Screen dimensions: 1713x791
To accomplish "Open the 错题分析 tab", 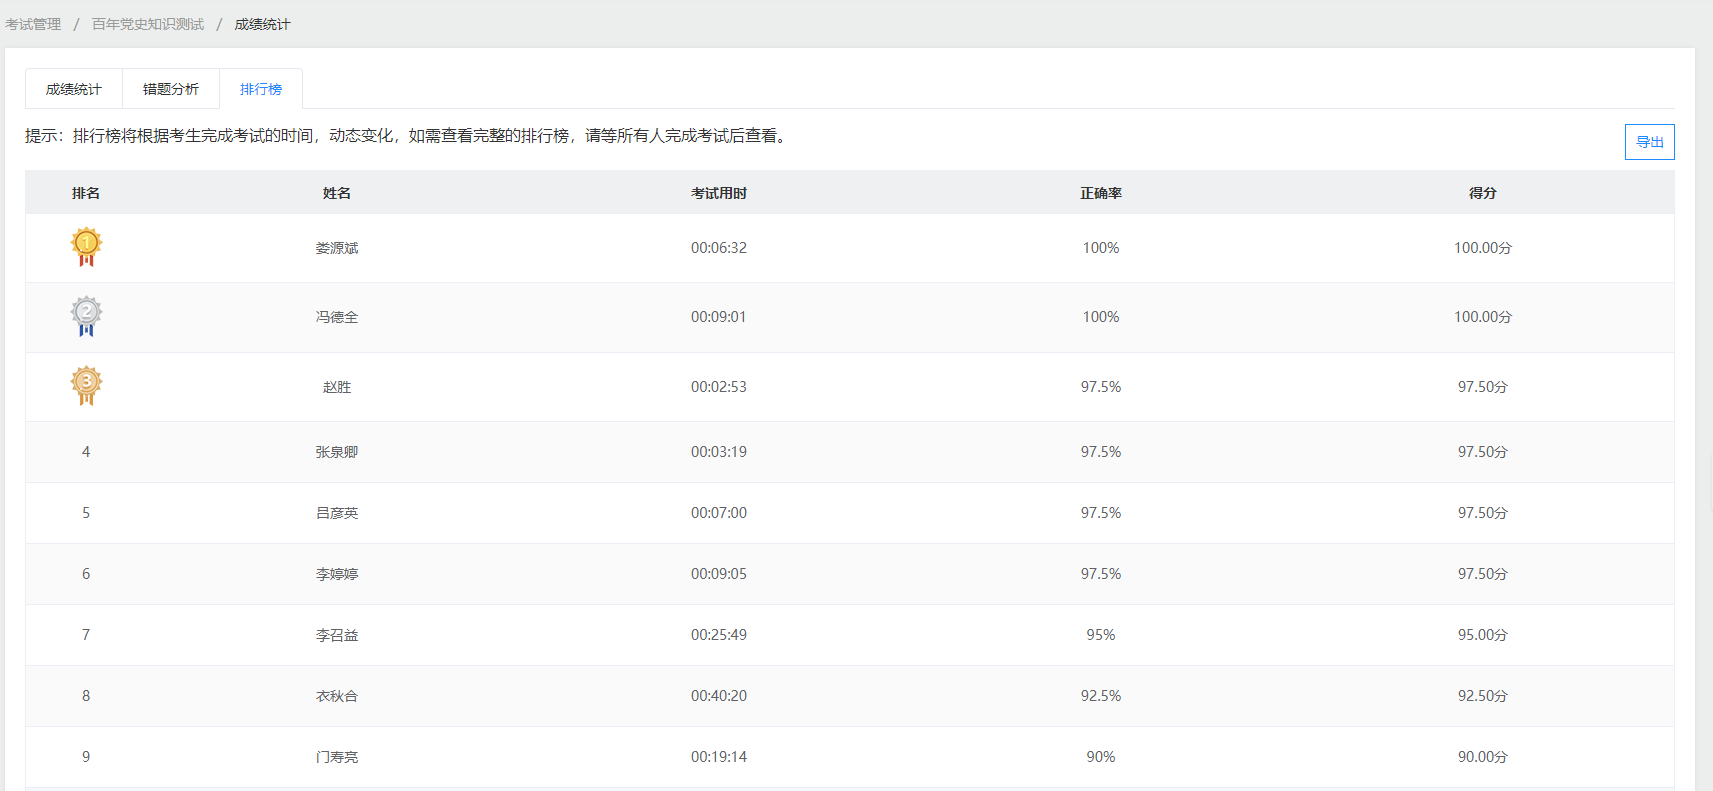I will coord(171,89).
